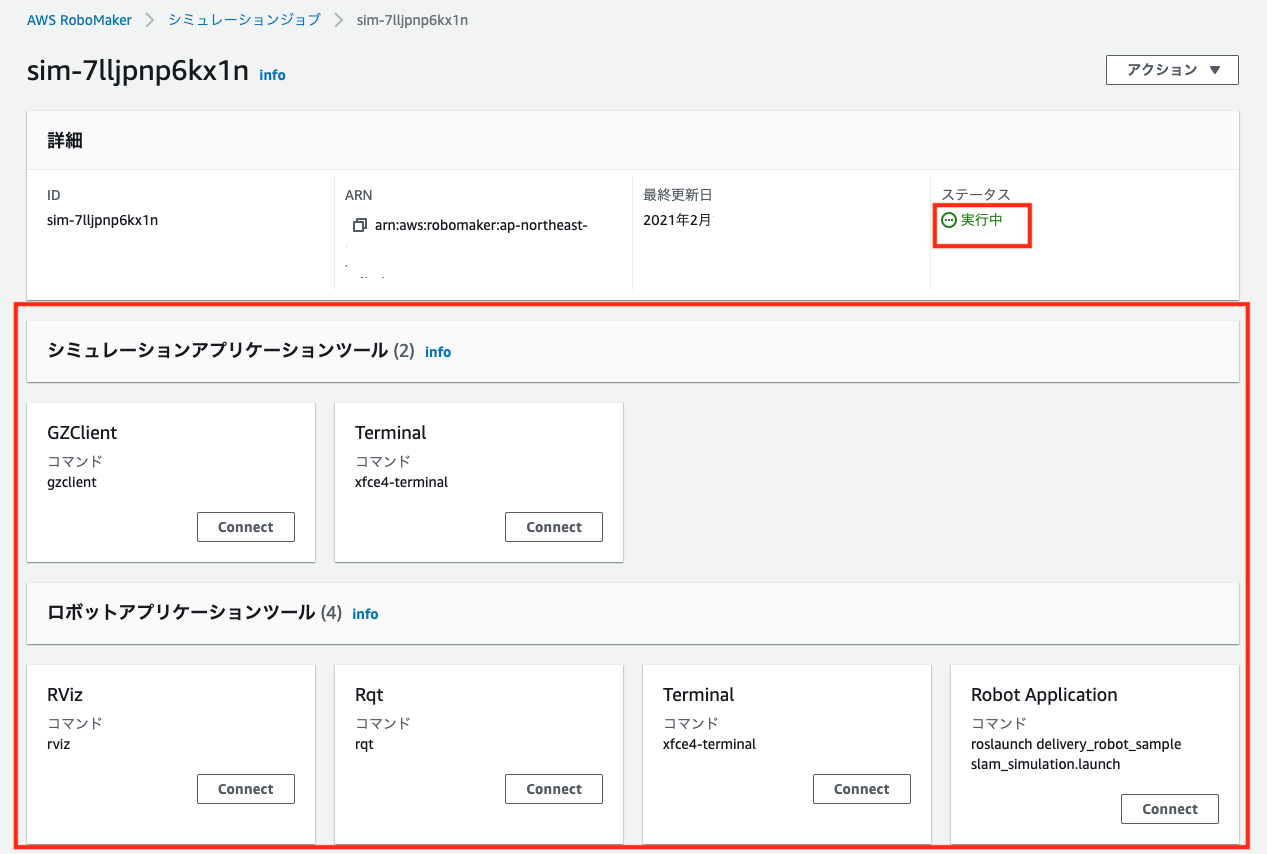Connect to robot application Terminal
The width and height of the screenshot is (1267, 854).
(x=862, y=789)
